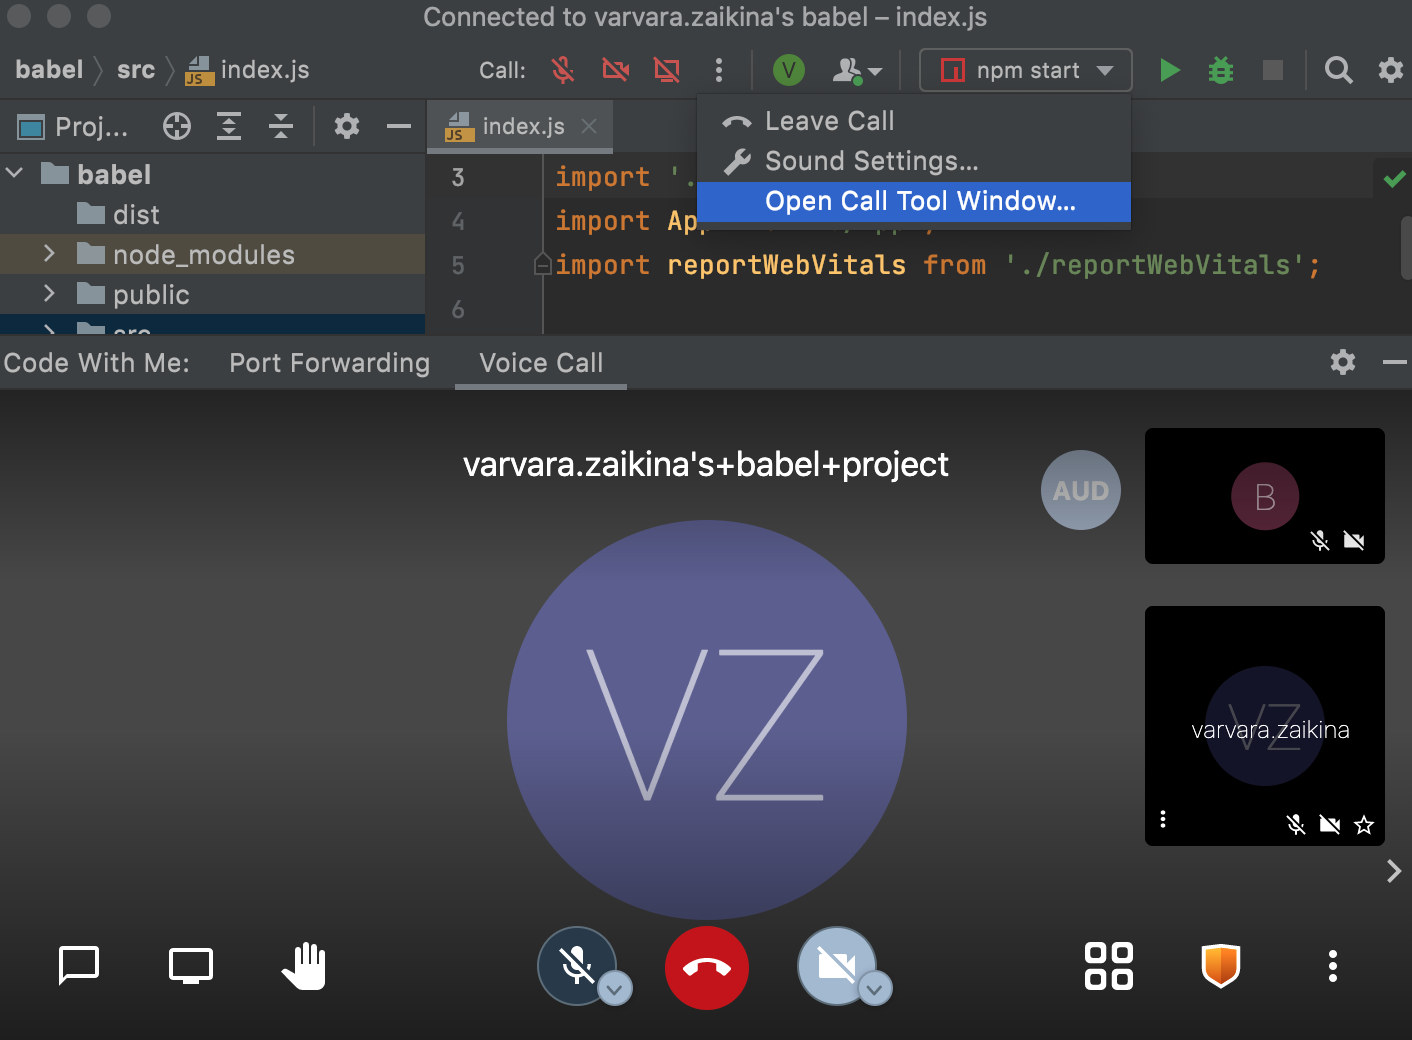Switch the call to grid view layout
The width and height of the screenshot is (1412, 1040).
[x=1108, y=966]
